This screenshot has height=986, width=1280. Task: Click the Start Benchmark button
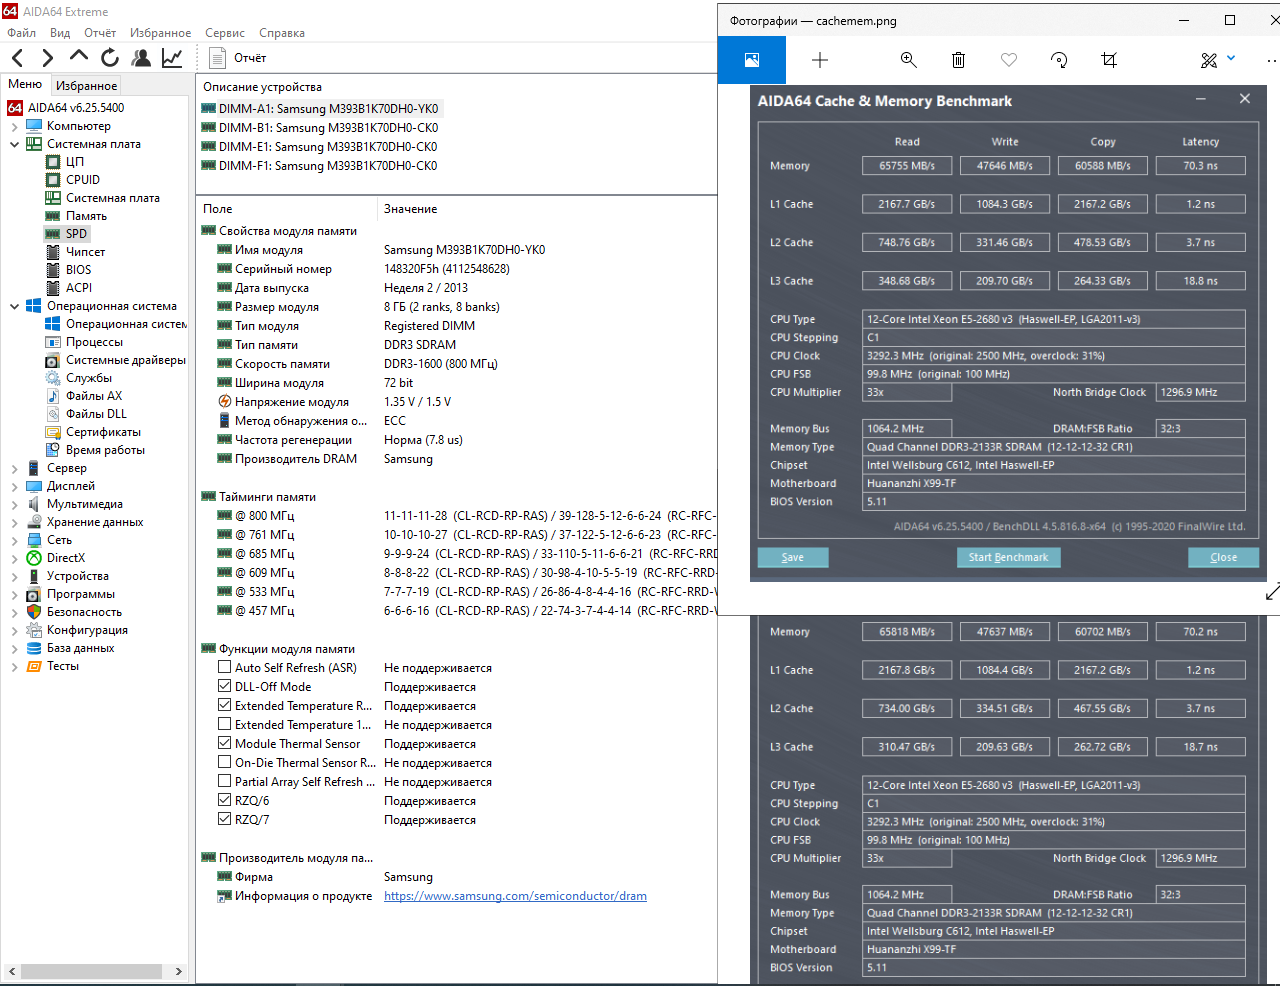(1008, 557)
